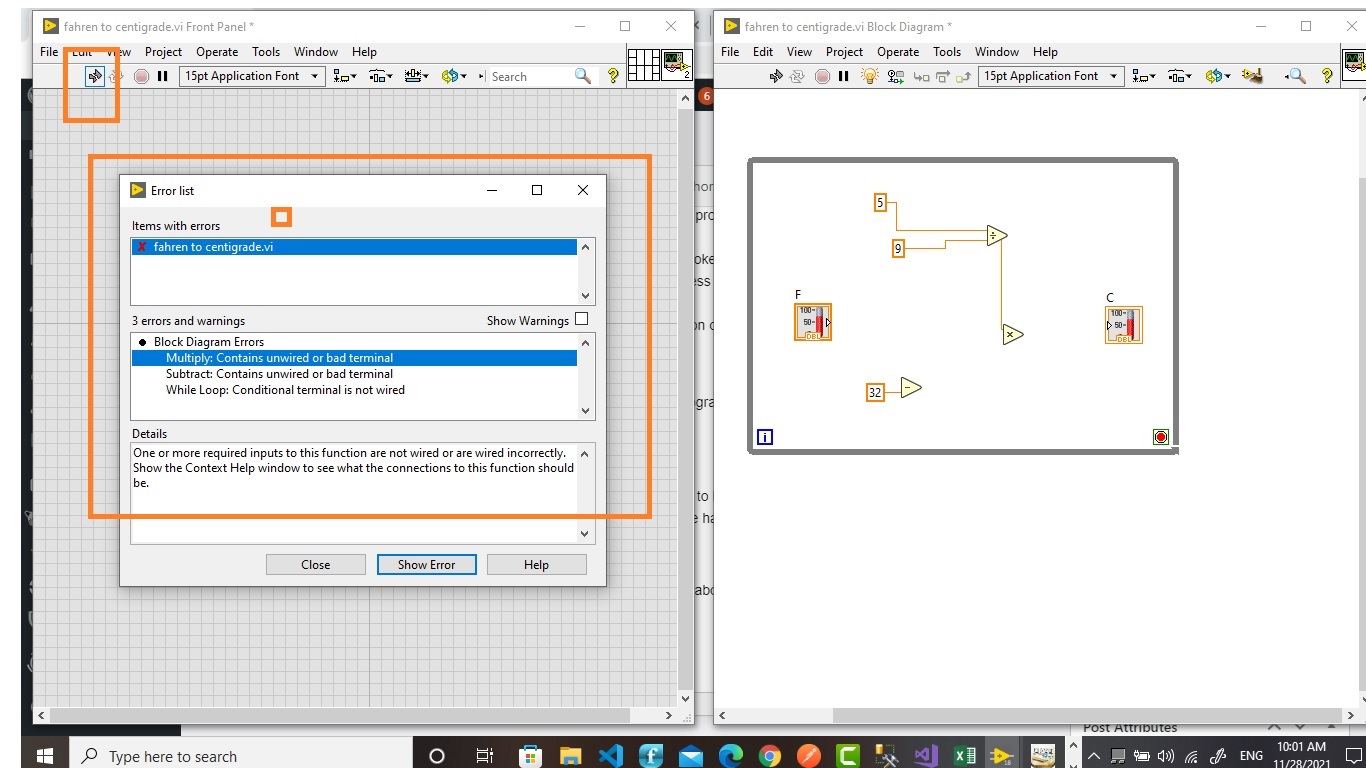Image resolution: width=1366 pixels, height=768 pixels.
Task: Click the Clean Up Diagram icon
Action: 1253,76
